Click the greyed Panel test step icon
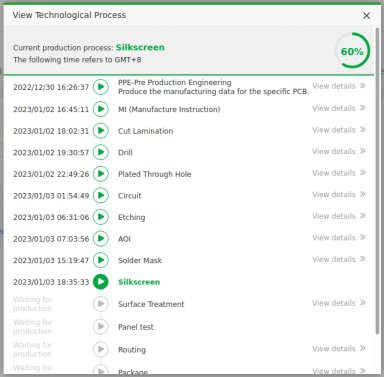The height and width of the screenshot is (377, 384). coord(101,327)
